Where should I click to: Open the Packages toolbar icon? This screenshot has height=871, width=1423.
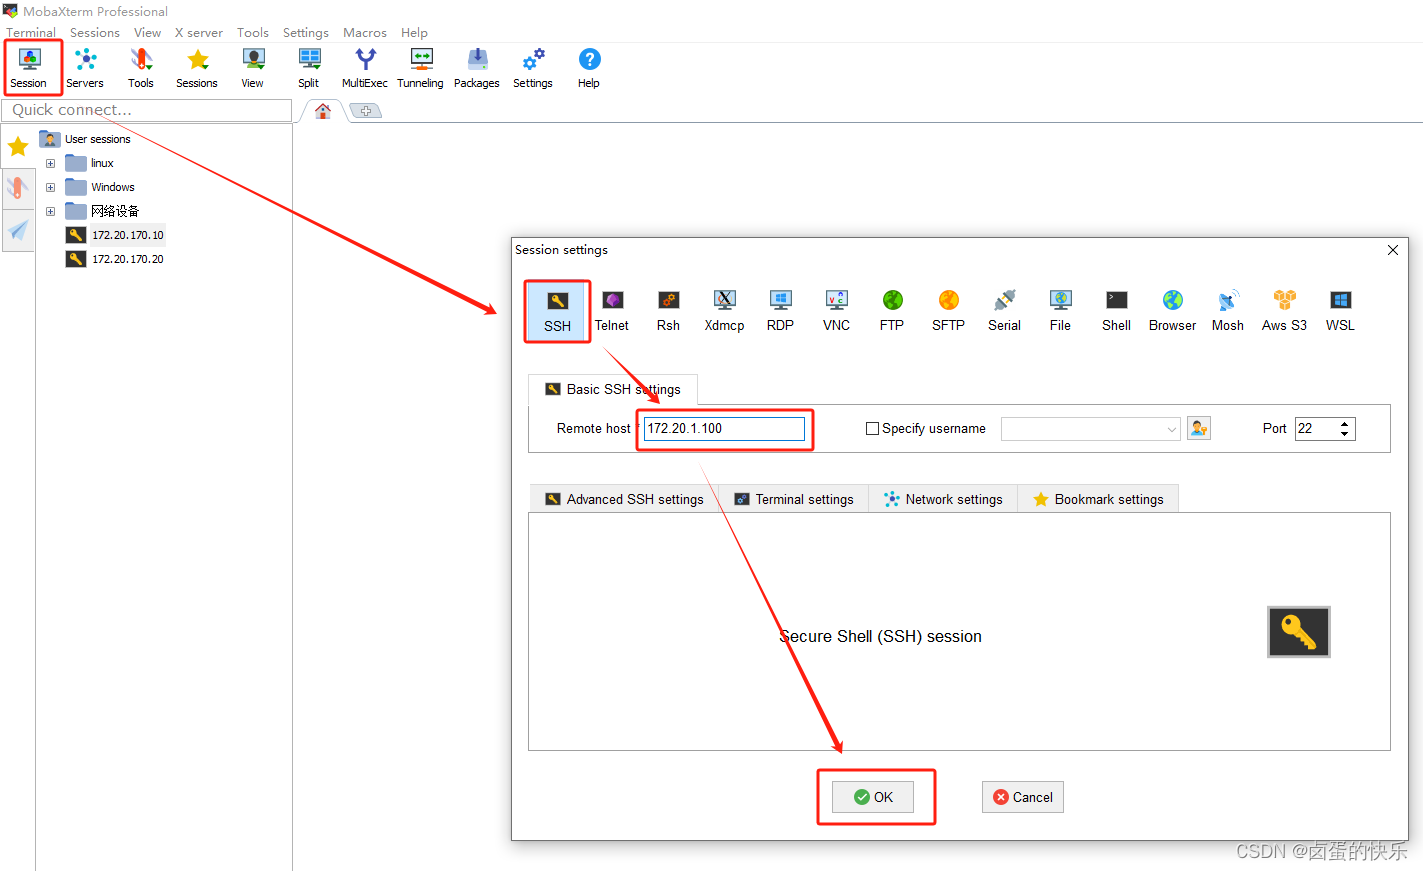[x=477, y=68]
